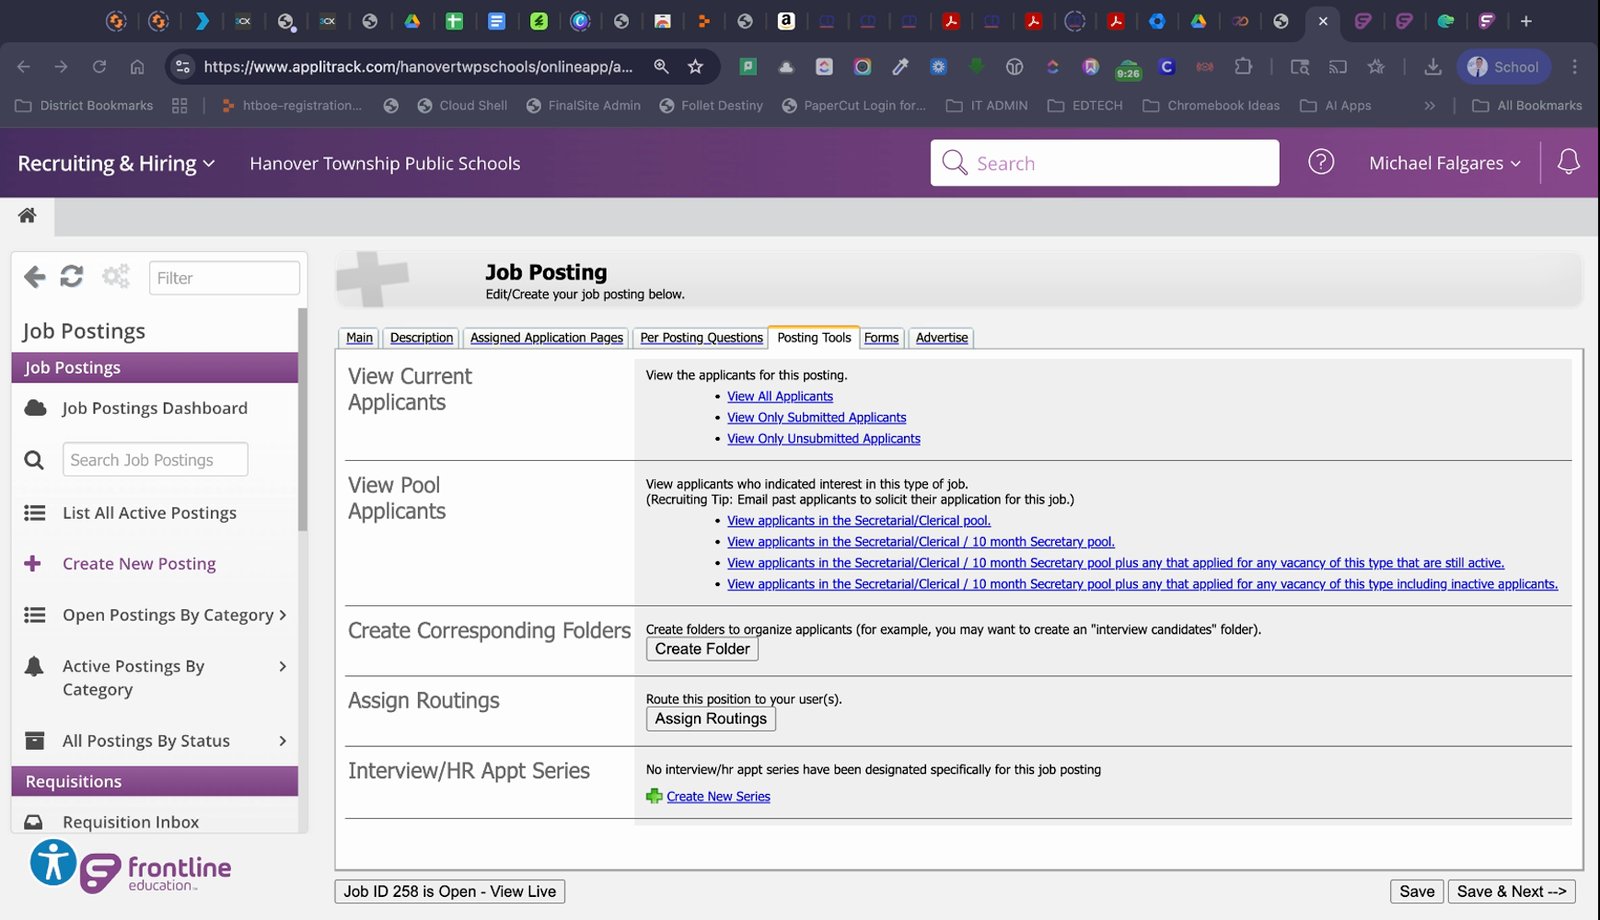
Task: Open View Only Submitted Applicants link
Action: pyautogui.click(x=816, y=418)
